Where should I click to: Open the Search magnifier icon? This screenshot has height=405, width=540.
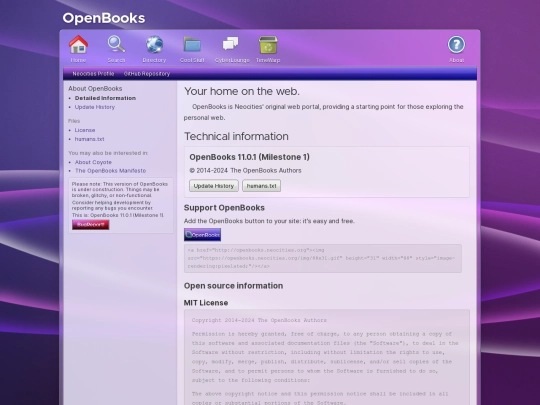(116, 44)
